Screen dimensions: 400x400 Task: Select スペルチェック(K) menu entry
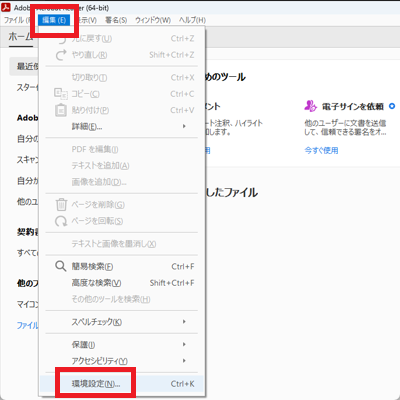[122, 322]
